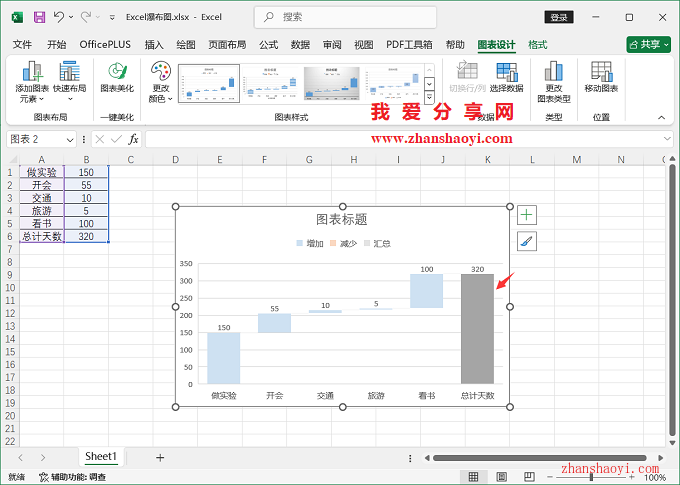Open chart styles brush button beside chart

pos(527,241)
